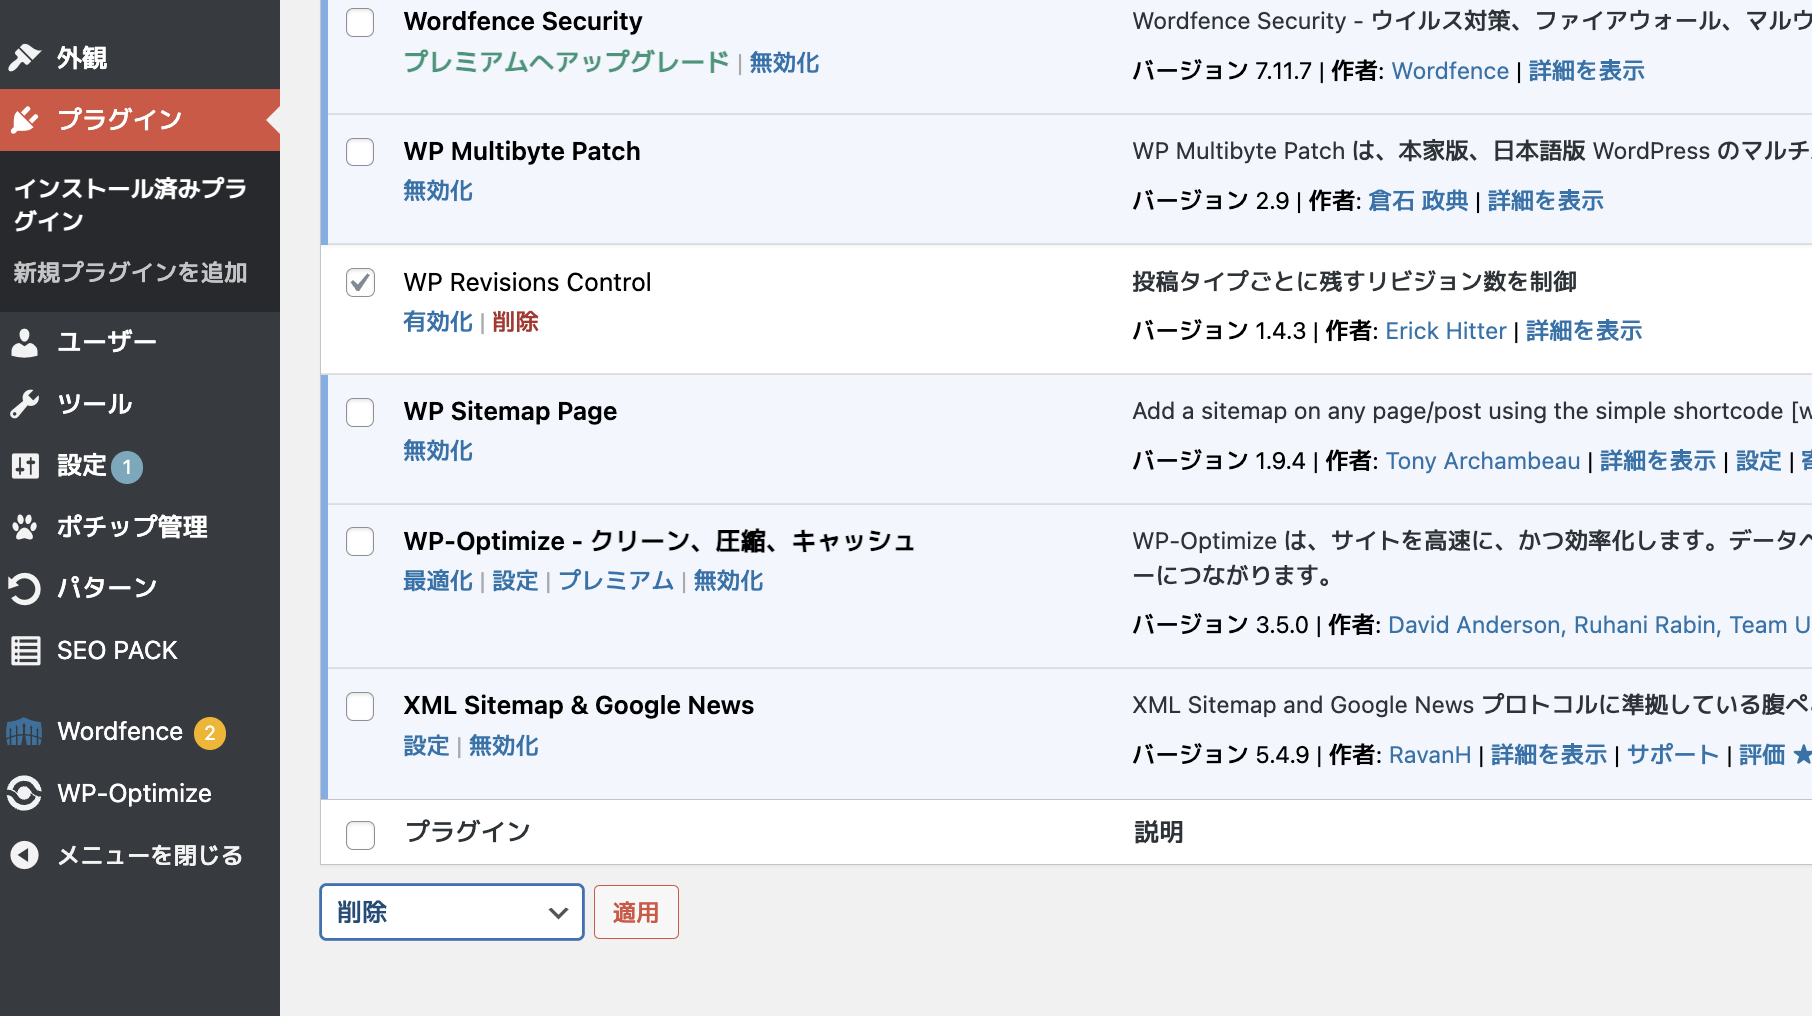Click 評価 link for XML Sitemap plugin

coord(1762,755)
